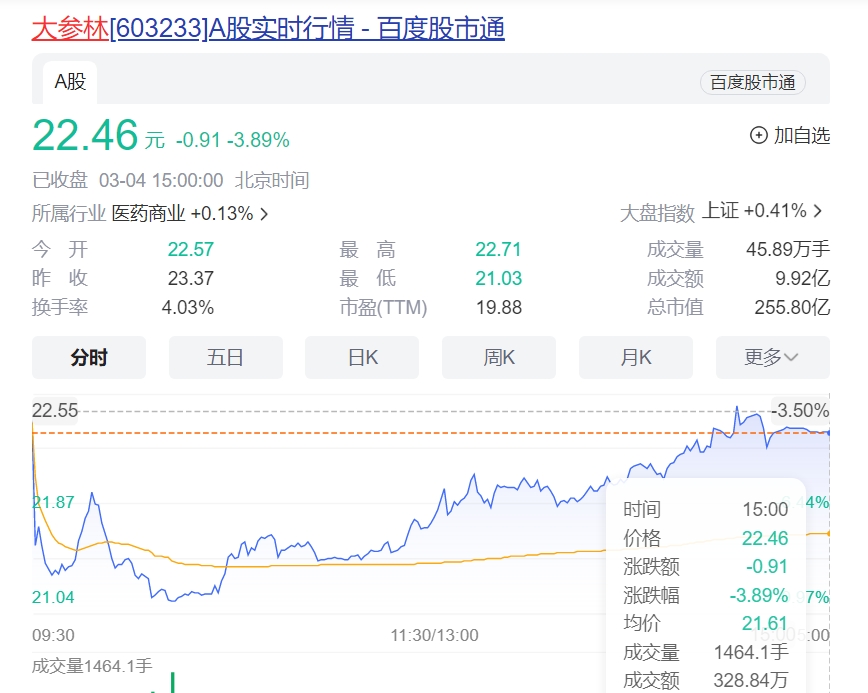Switch to the 月K chart tab

pos(636,358)
